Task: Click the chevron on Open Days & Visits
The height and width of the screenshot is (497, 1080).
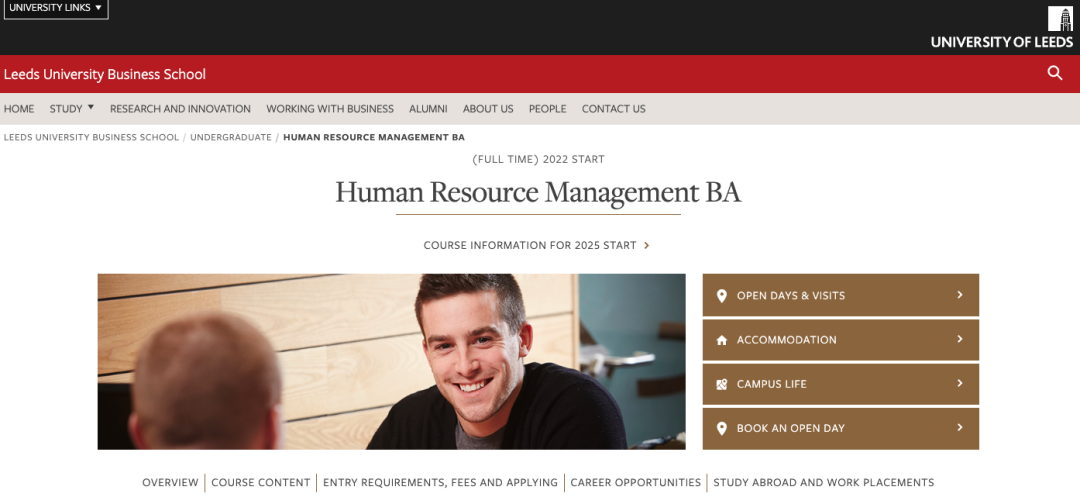Action: [959, 295]
